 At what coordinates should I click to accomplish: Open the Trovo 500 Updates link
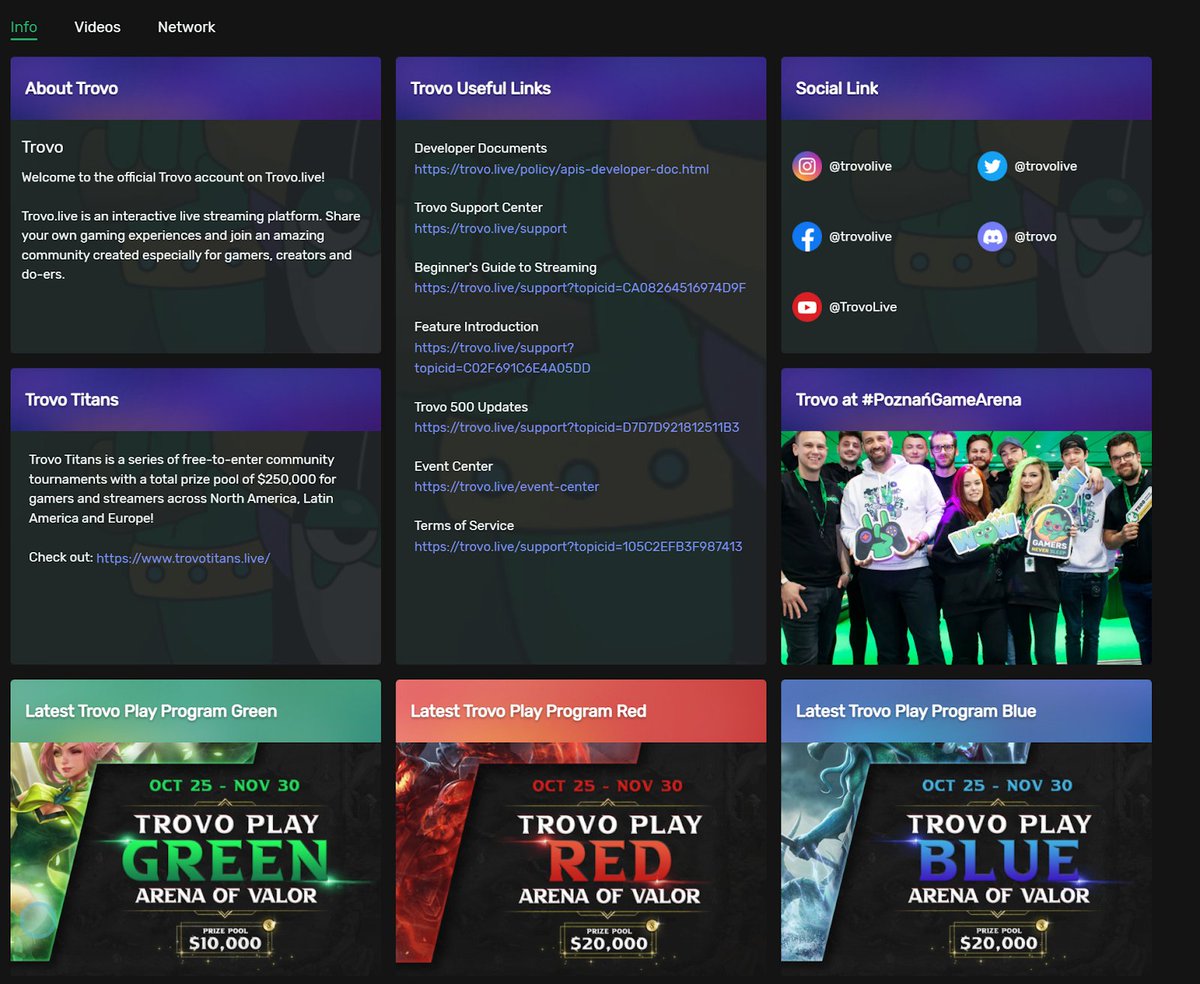(577, 427)
